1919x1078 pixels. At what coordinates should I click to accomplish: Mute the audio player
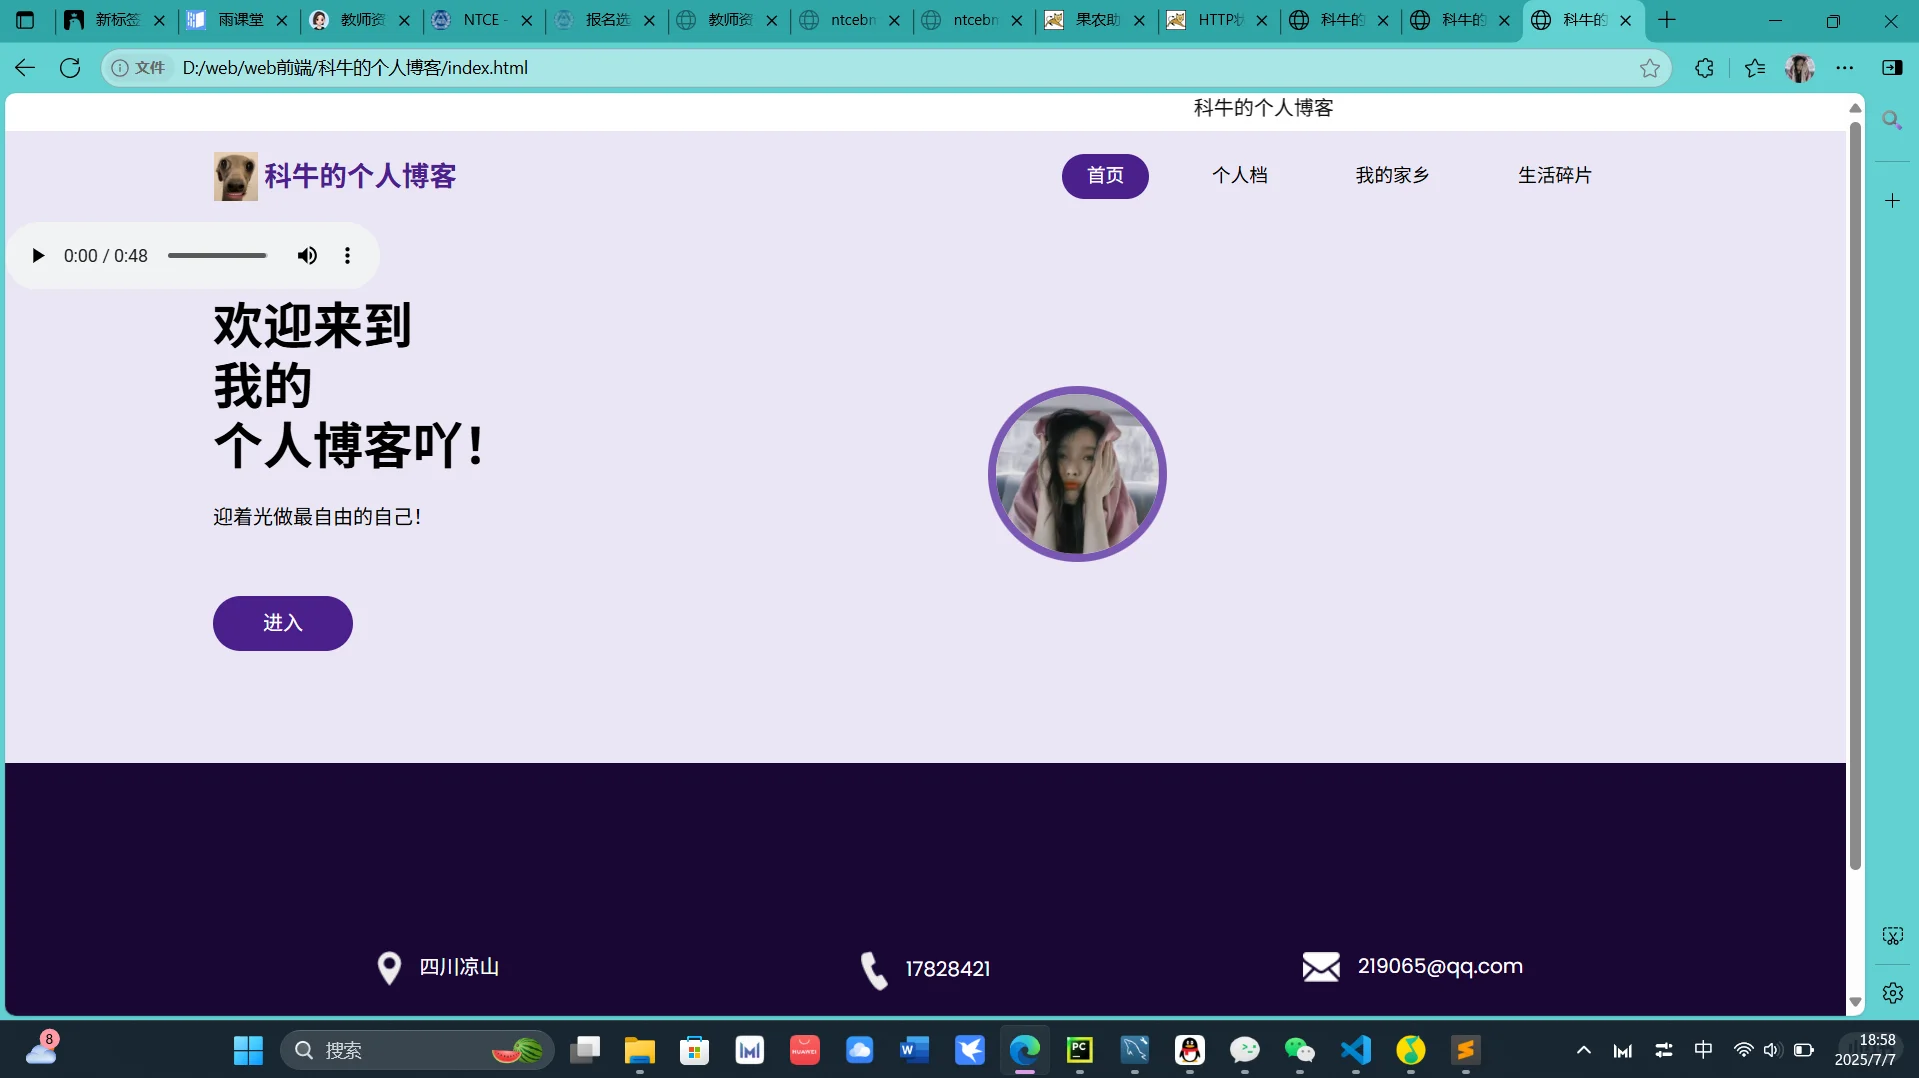(x=307, y=255)
